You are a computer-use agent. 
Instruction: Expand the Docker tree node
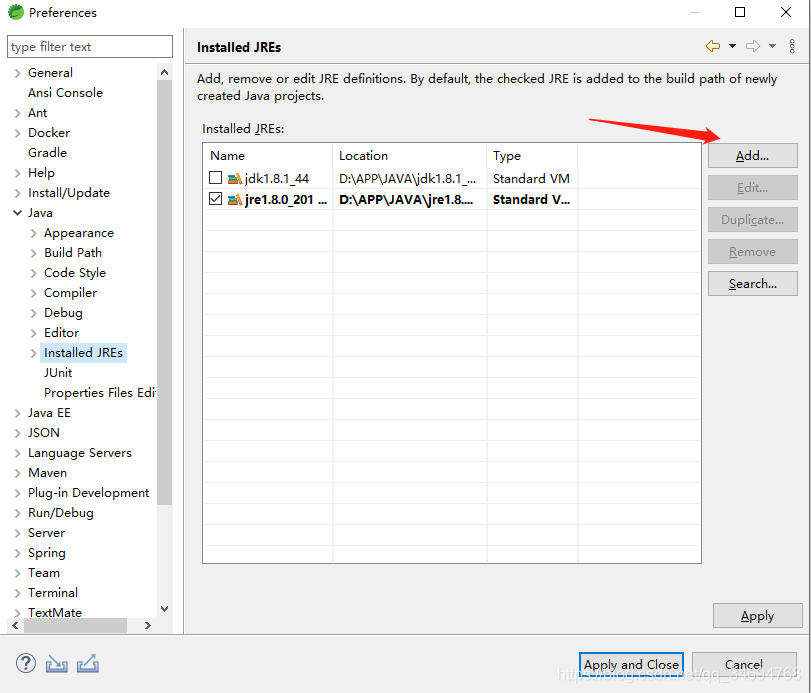(x=17, y=133)
